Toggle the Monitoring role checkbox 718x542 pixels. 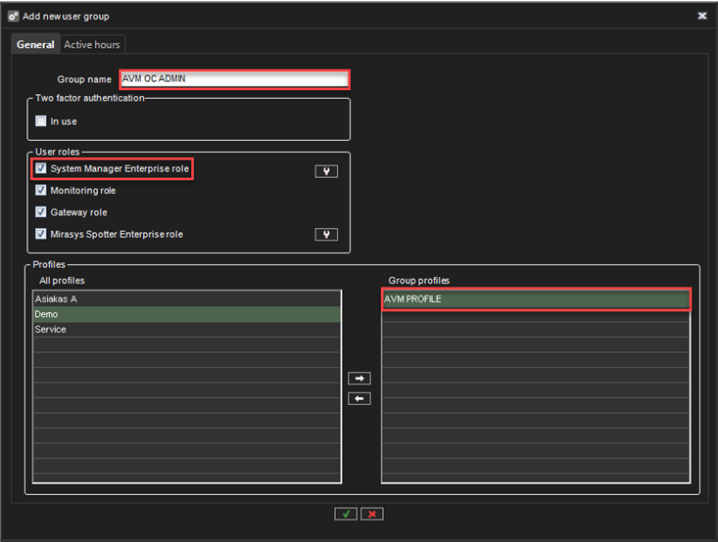click(41, 190)
